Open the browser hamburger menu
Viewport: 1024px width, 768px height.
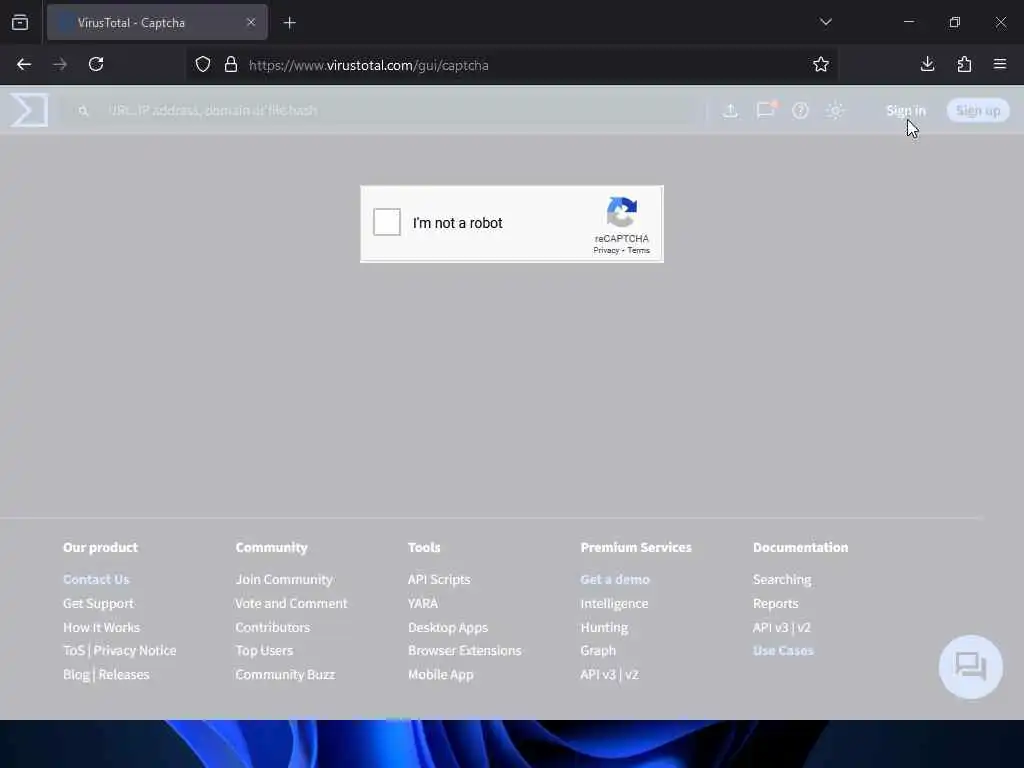pos(1000,64)
